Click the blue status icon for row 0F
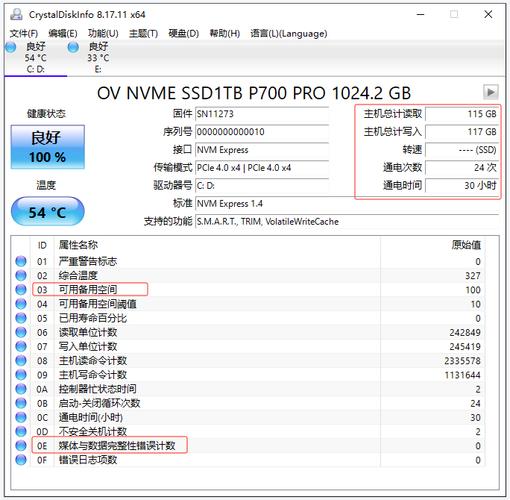This screenshot has height=500, width=510. click(x=21, y=460)
